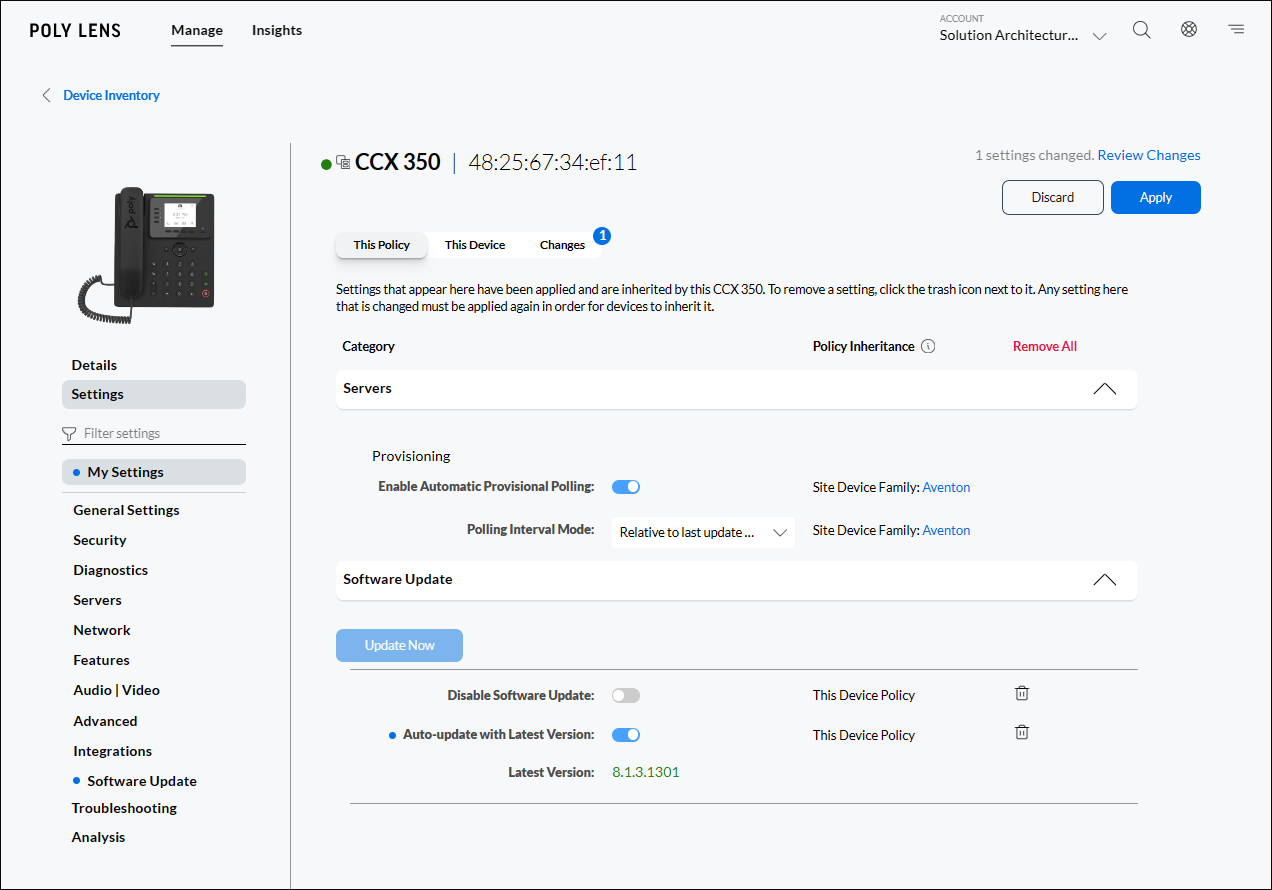Enable the Disable Software Update switch
The height and width of the screenshot is (890, 1272).
point(626,695)
